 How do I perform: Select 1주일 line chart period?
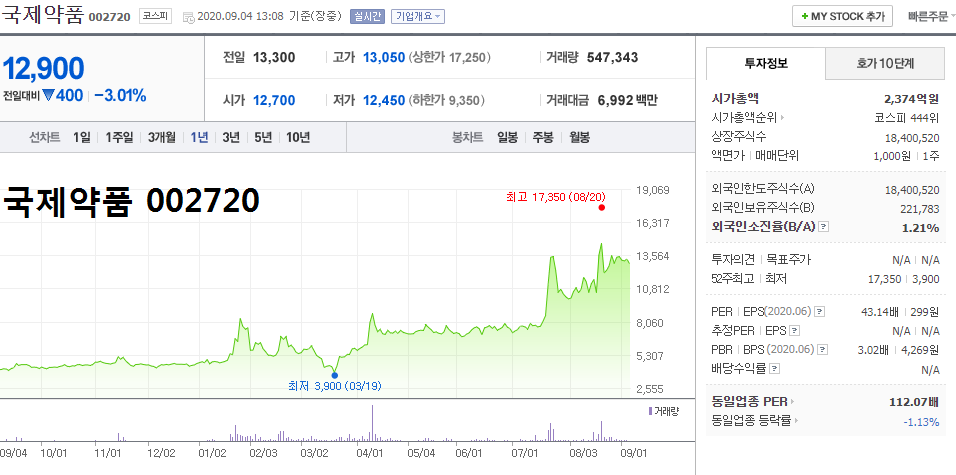tap(119, 137)
